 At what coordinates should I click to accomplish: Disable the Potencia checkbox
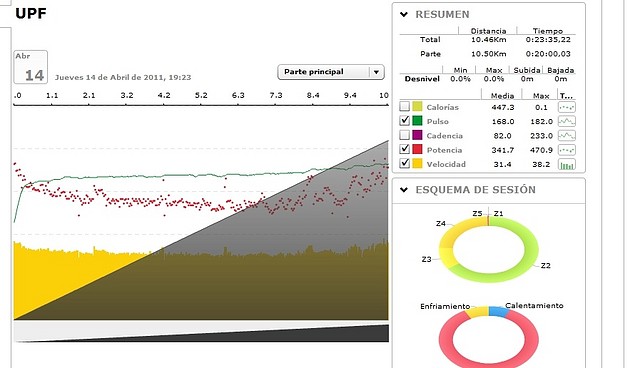404,149
